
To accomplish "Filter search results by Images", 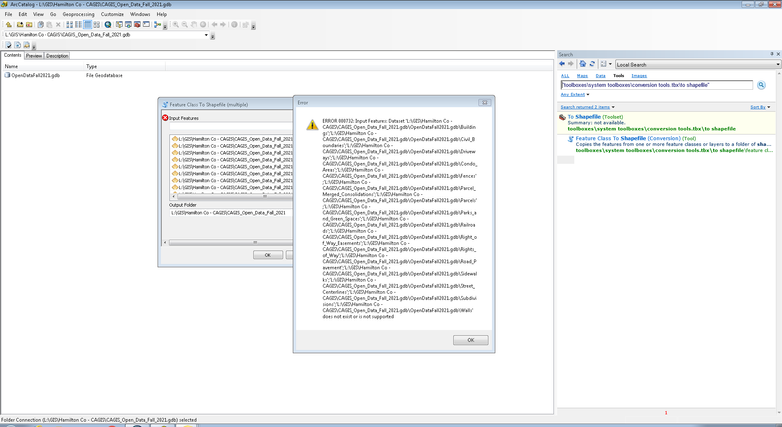I will (639, 76).
